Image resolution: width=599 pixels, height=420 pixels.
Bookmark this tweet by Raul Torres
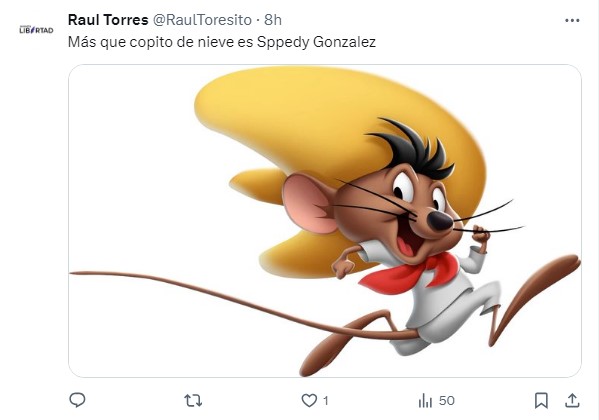pos(541,401)
